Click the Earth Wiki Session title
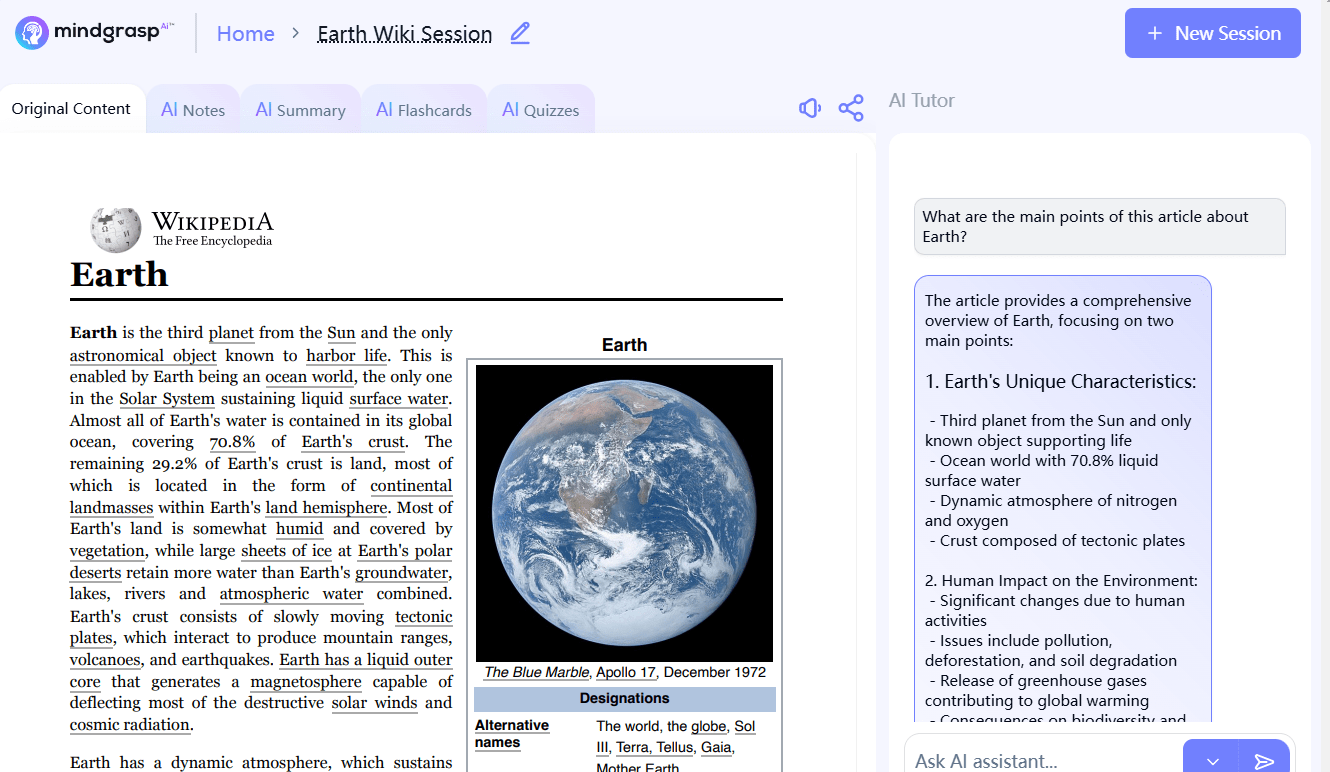This screenshot has height=772, width=1330. [404, 34]
